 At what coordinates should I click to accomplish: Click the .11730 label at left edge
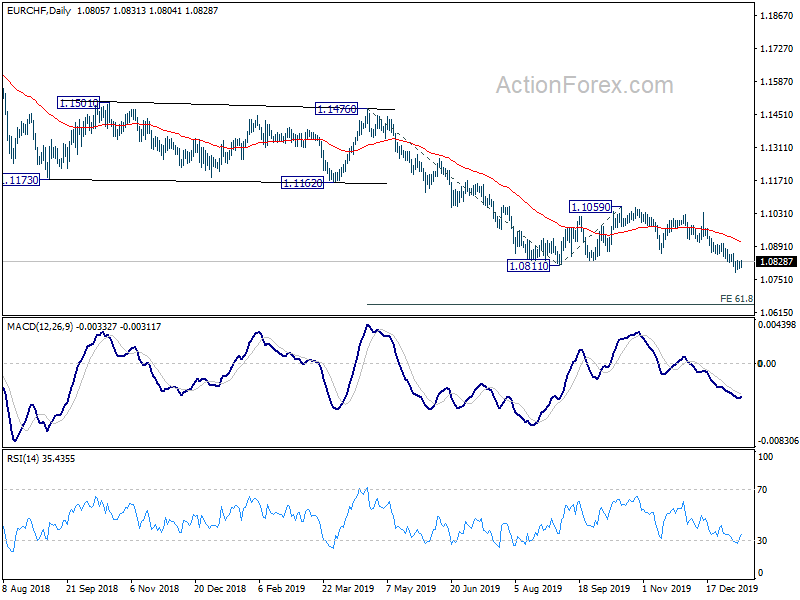point(21,180)
